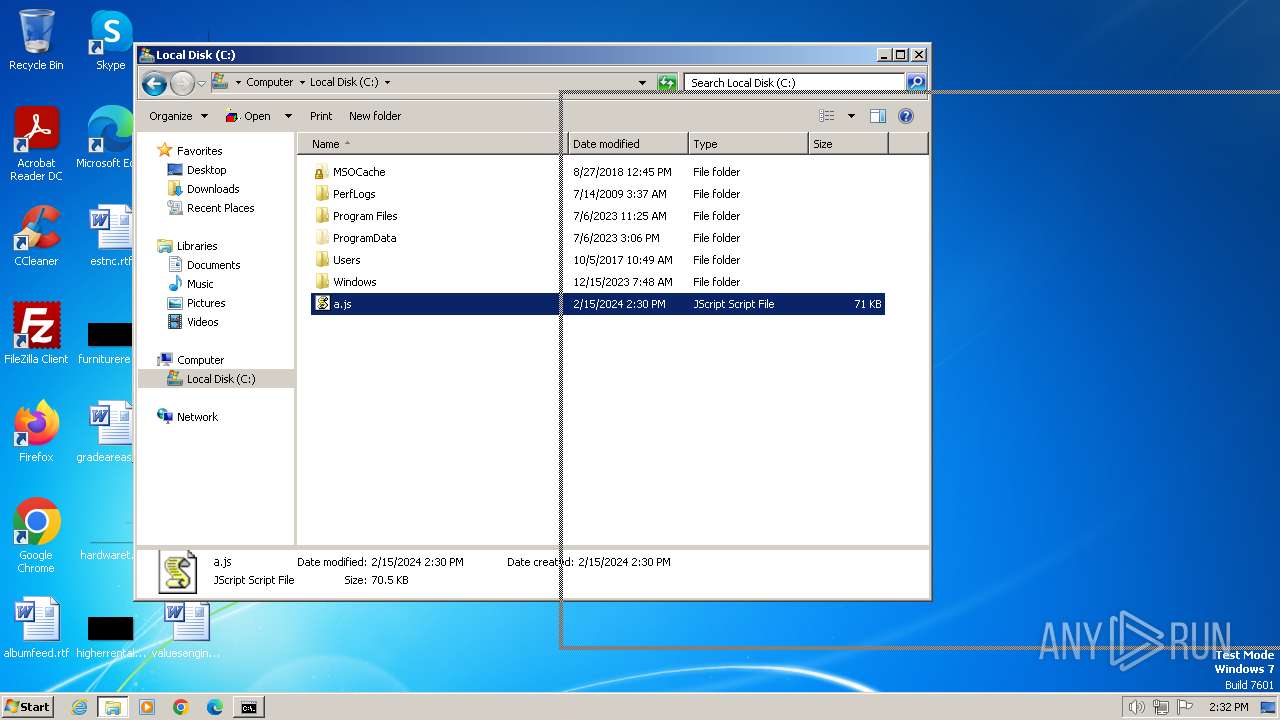Select the a.js script file
This screenshot has width=1280, height=720.
[598, 304]
